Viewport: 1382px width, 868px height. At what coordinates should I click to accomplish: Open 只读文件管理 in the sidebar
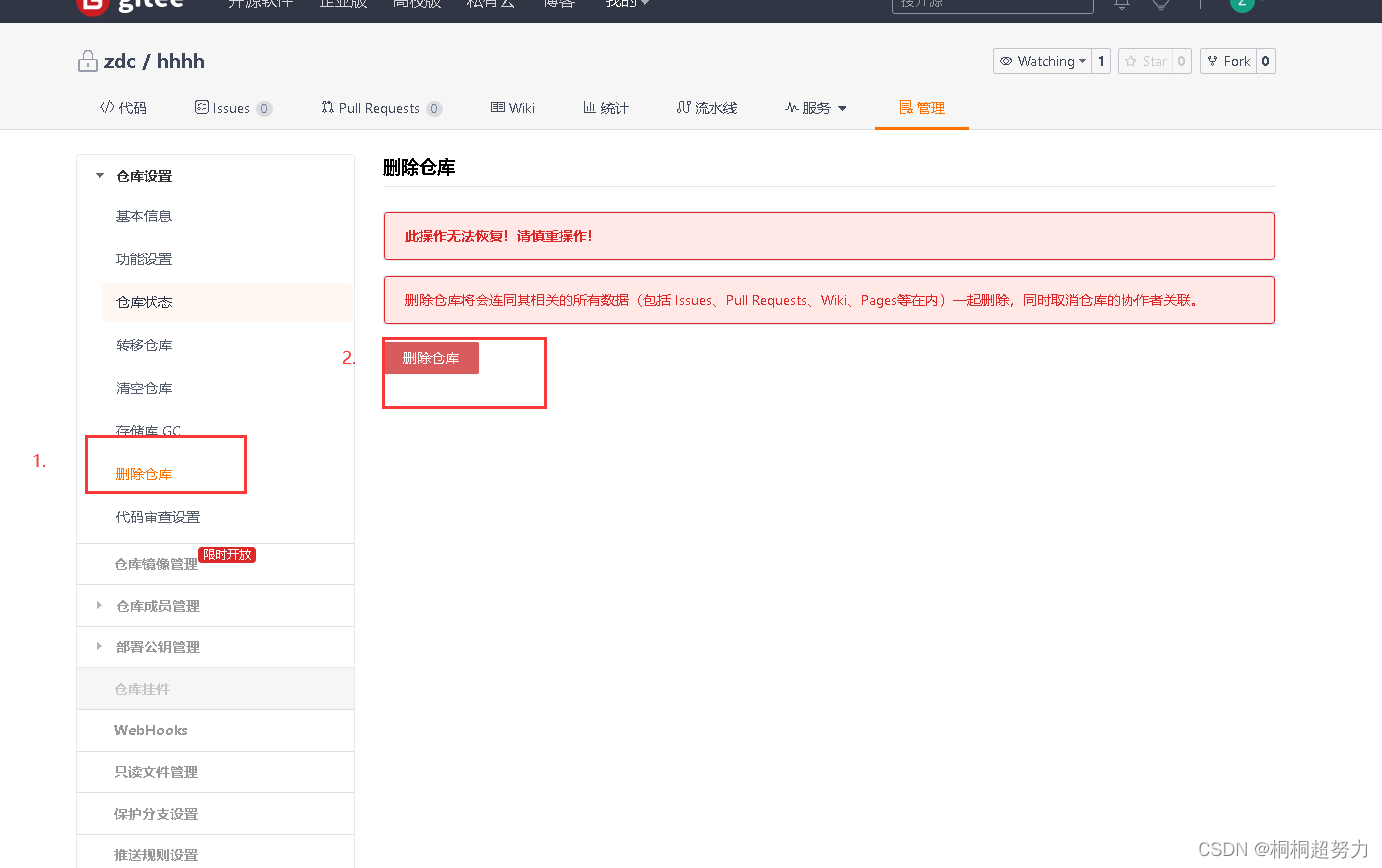(156, 772)
